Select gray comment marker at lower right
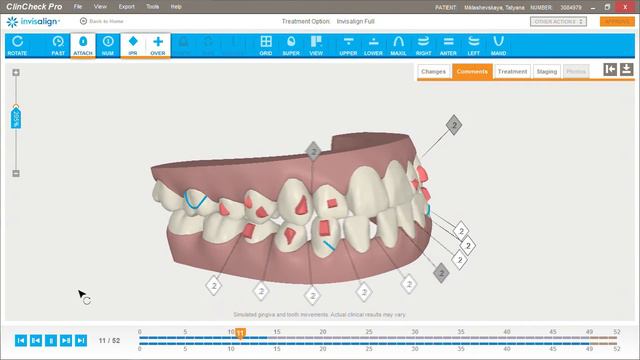Image resolution: width=640 pixels, height=360 pixels. [441, 273]
